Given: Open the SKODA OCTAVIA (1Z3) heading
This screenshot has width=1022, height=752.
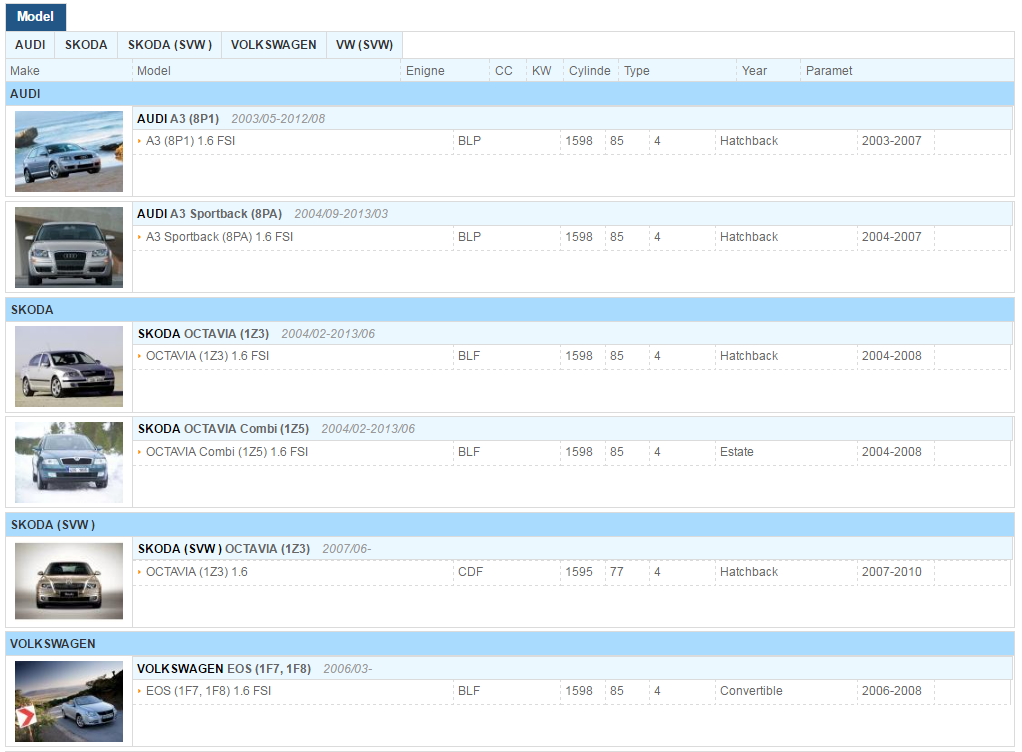Looking at the screenshot, I should point(203,334).
